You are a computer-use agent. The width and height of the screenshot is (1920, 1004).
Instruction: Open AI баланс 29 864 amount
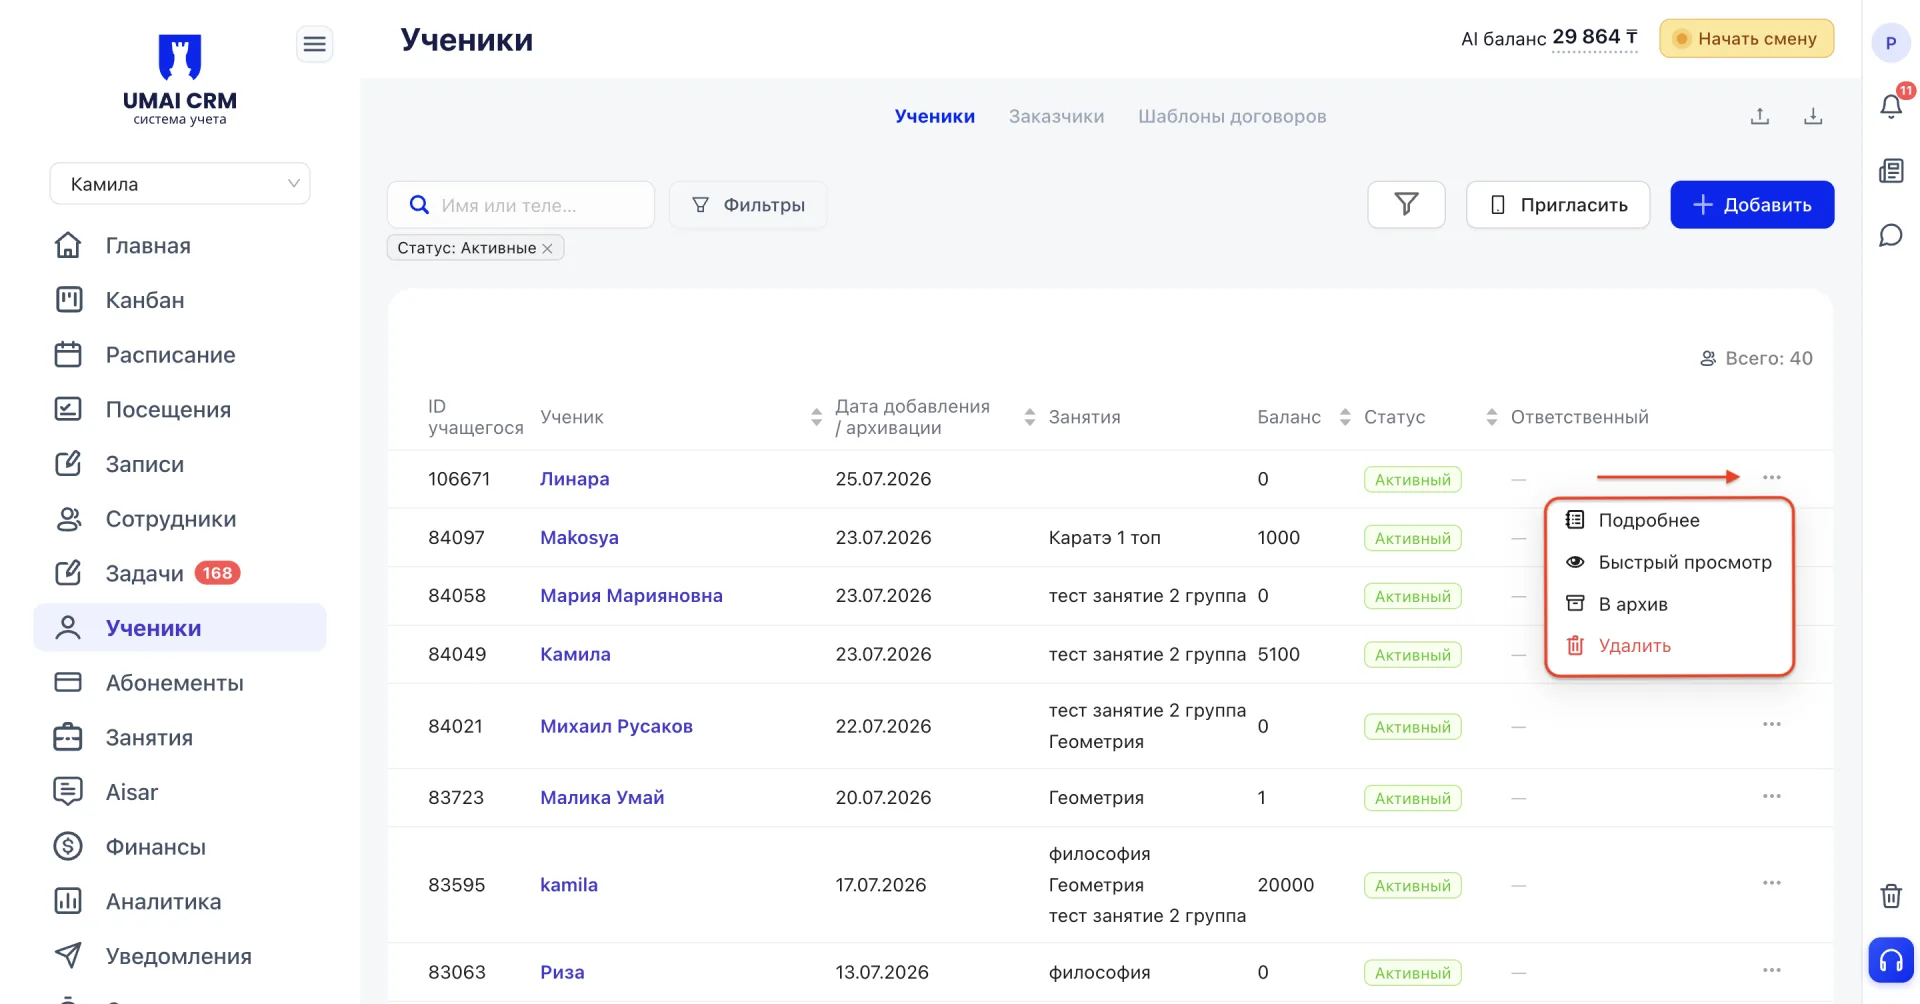click(x=1594, y=38)
